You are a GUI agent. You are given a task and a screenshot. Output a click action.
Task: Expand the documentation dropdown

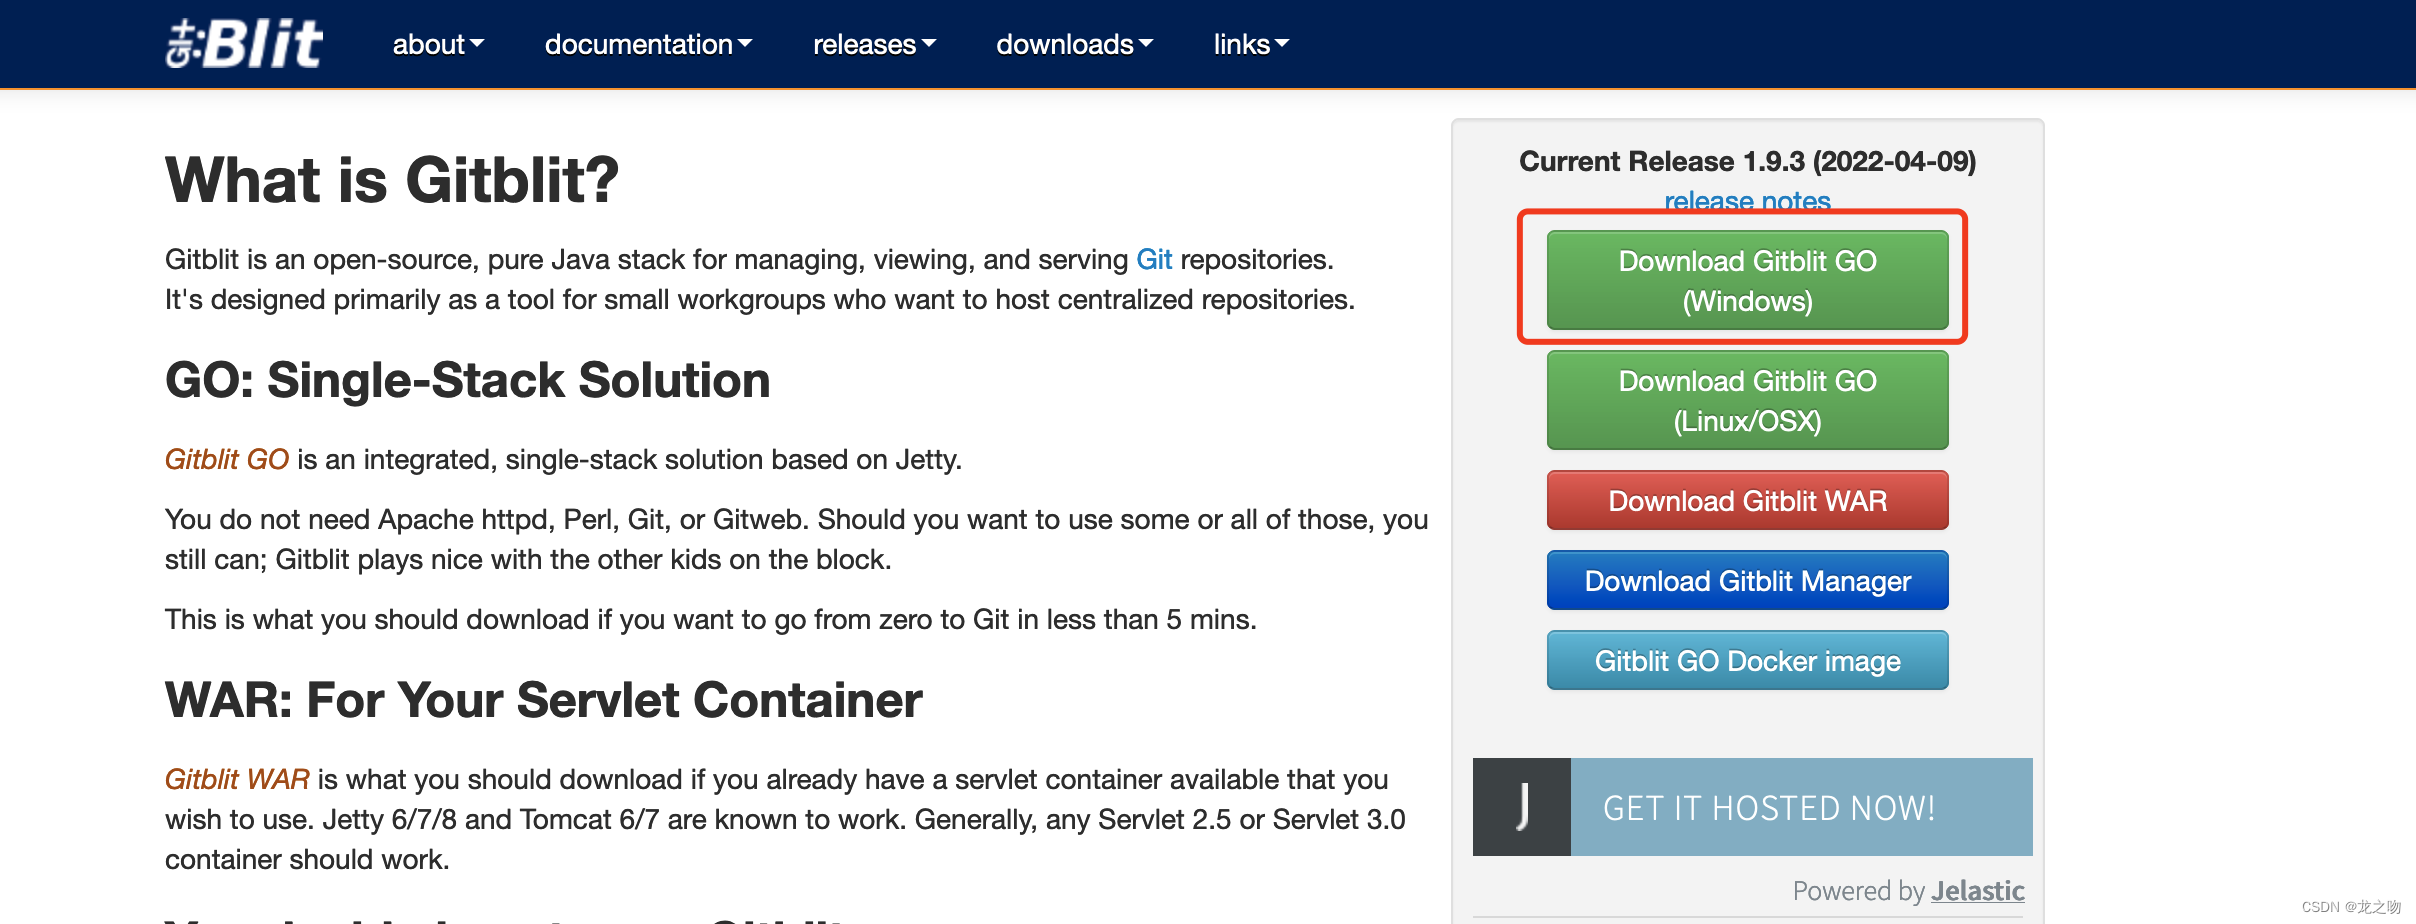647,44
